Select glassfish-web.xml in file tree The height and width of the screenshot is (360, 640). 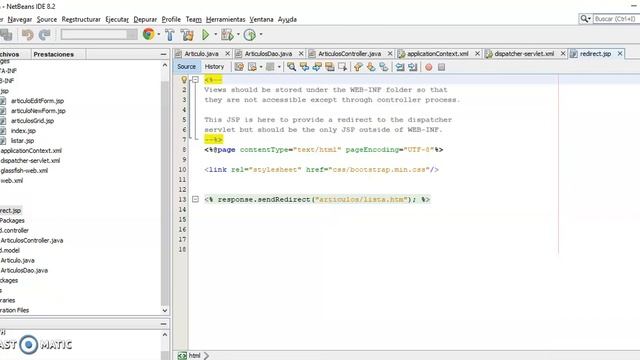(24, 171)
